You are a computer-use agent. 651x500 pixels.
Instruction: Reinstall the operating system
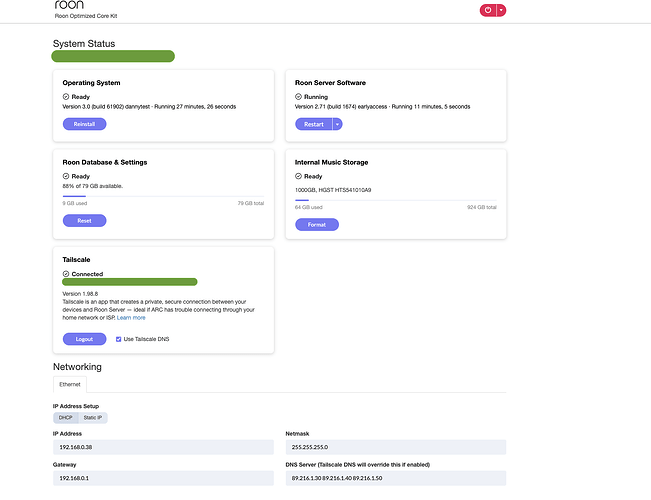click(84, 124)
